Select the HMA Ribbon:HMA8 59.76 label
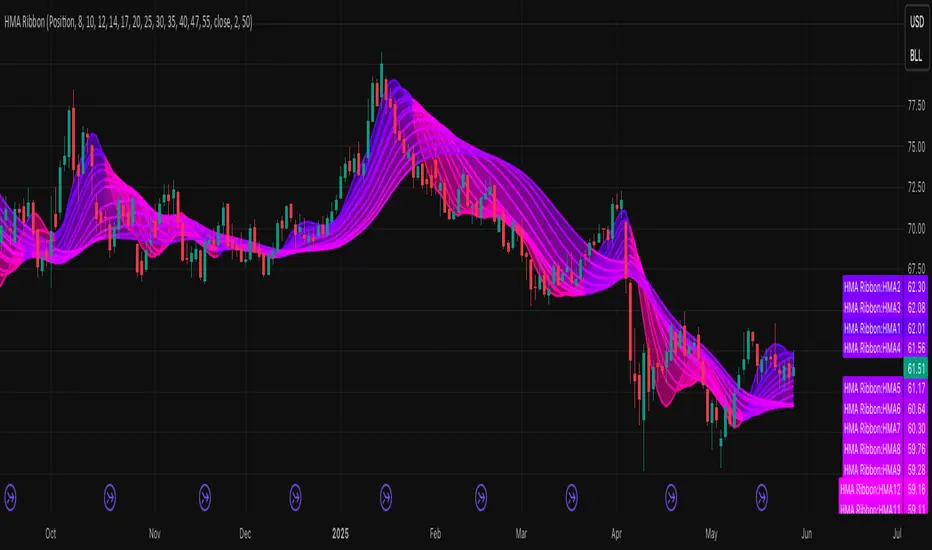 point(884,449)
